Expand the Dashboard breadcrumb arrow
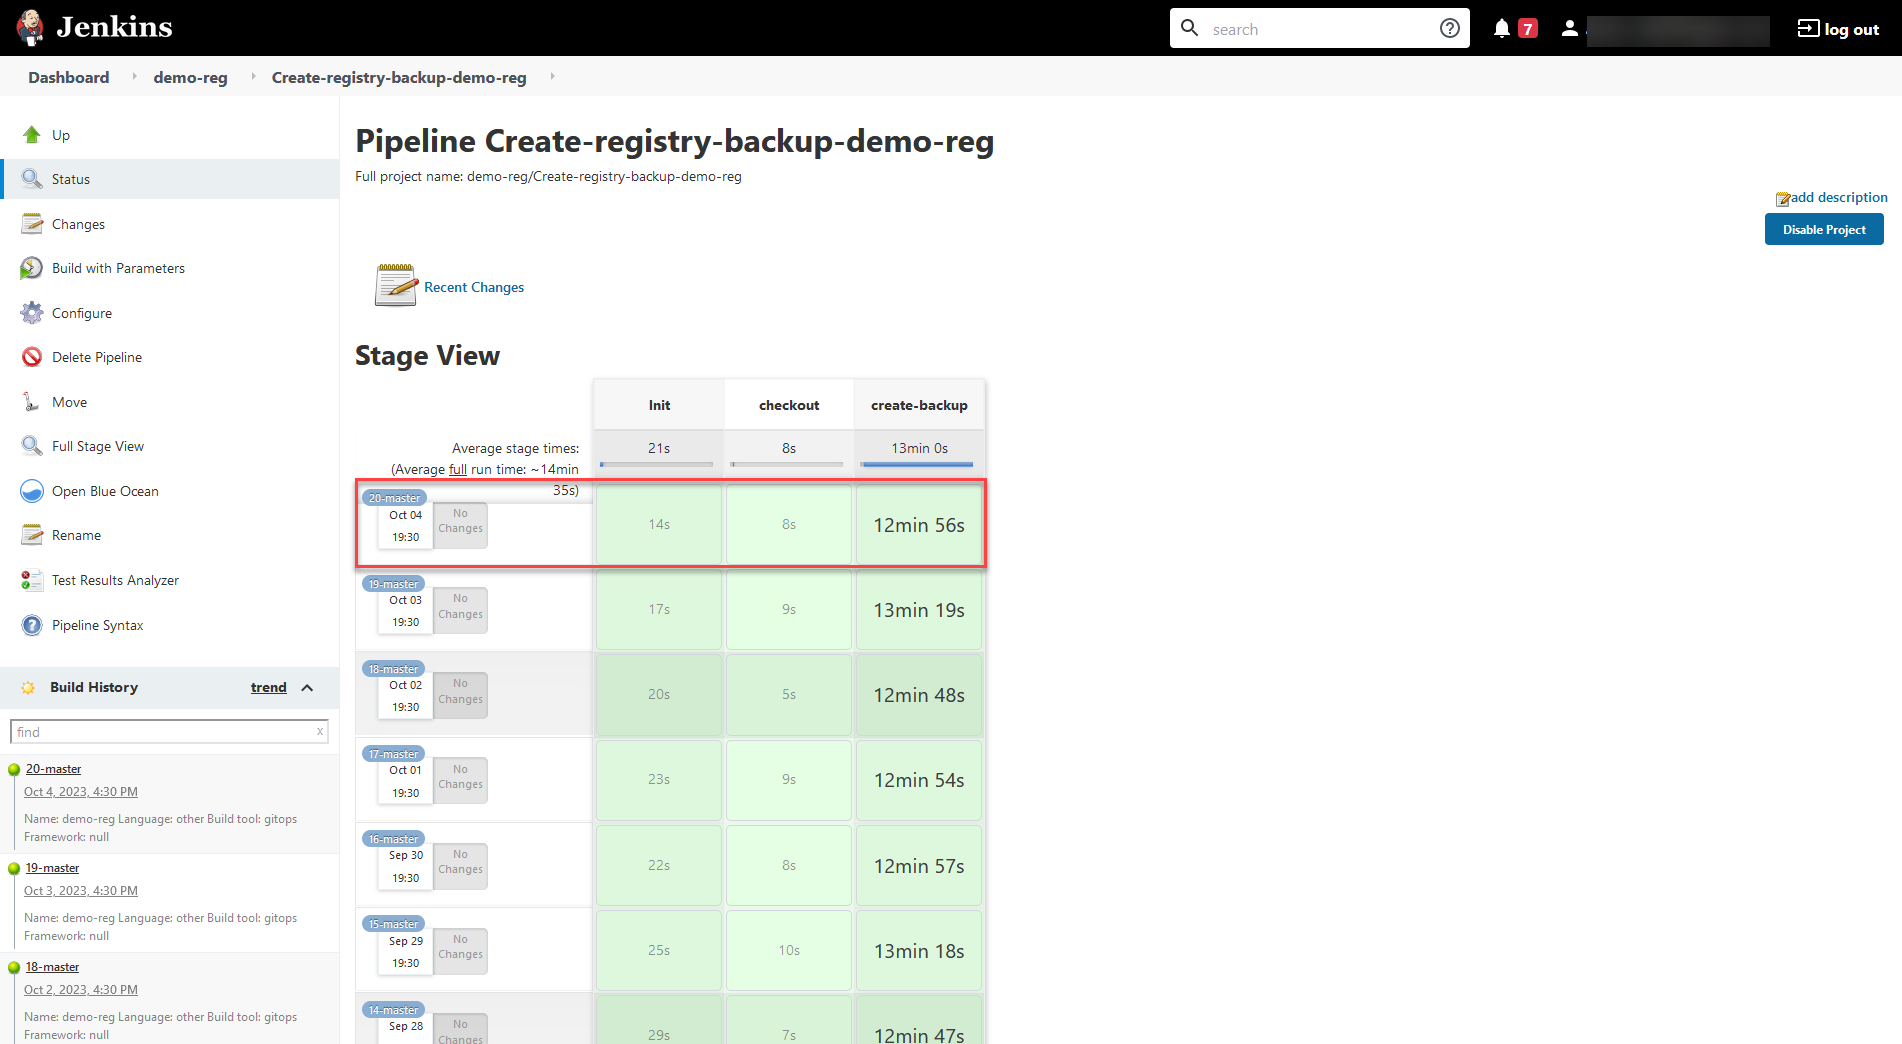Image resolution: width=1902 pixels, height=1044 pixels. click(134, 76)
